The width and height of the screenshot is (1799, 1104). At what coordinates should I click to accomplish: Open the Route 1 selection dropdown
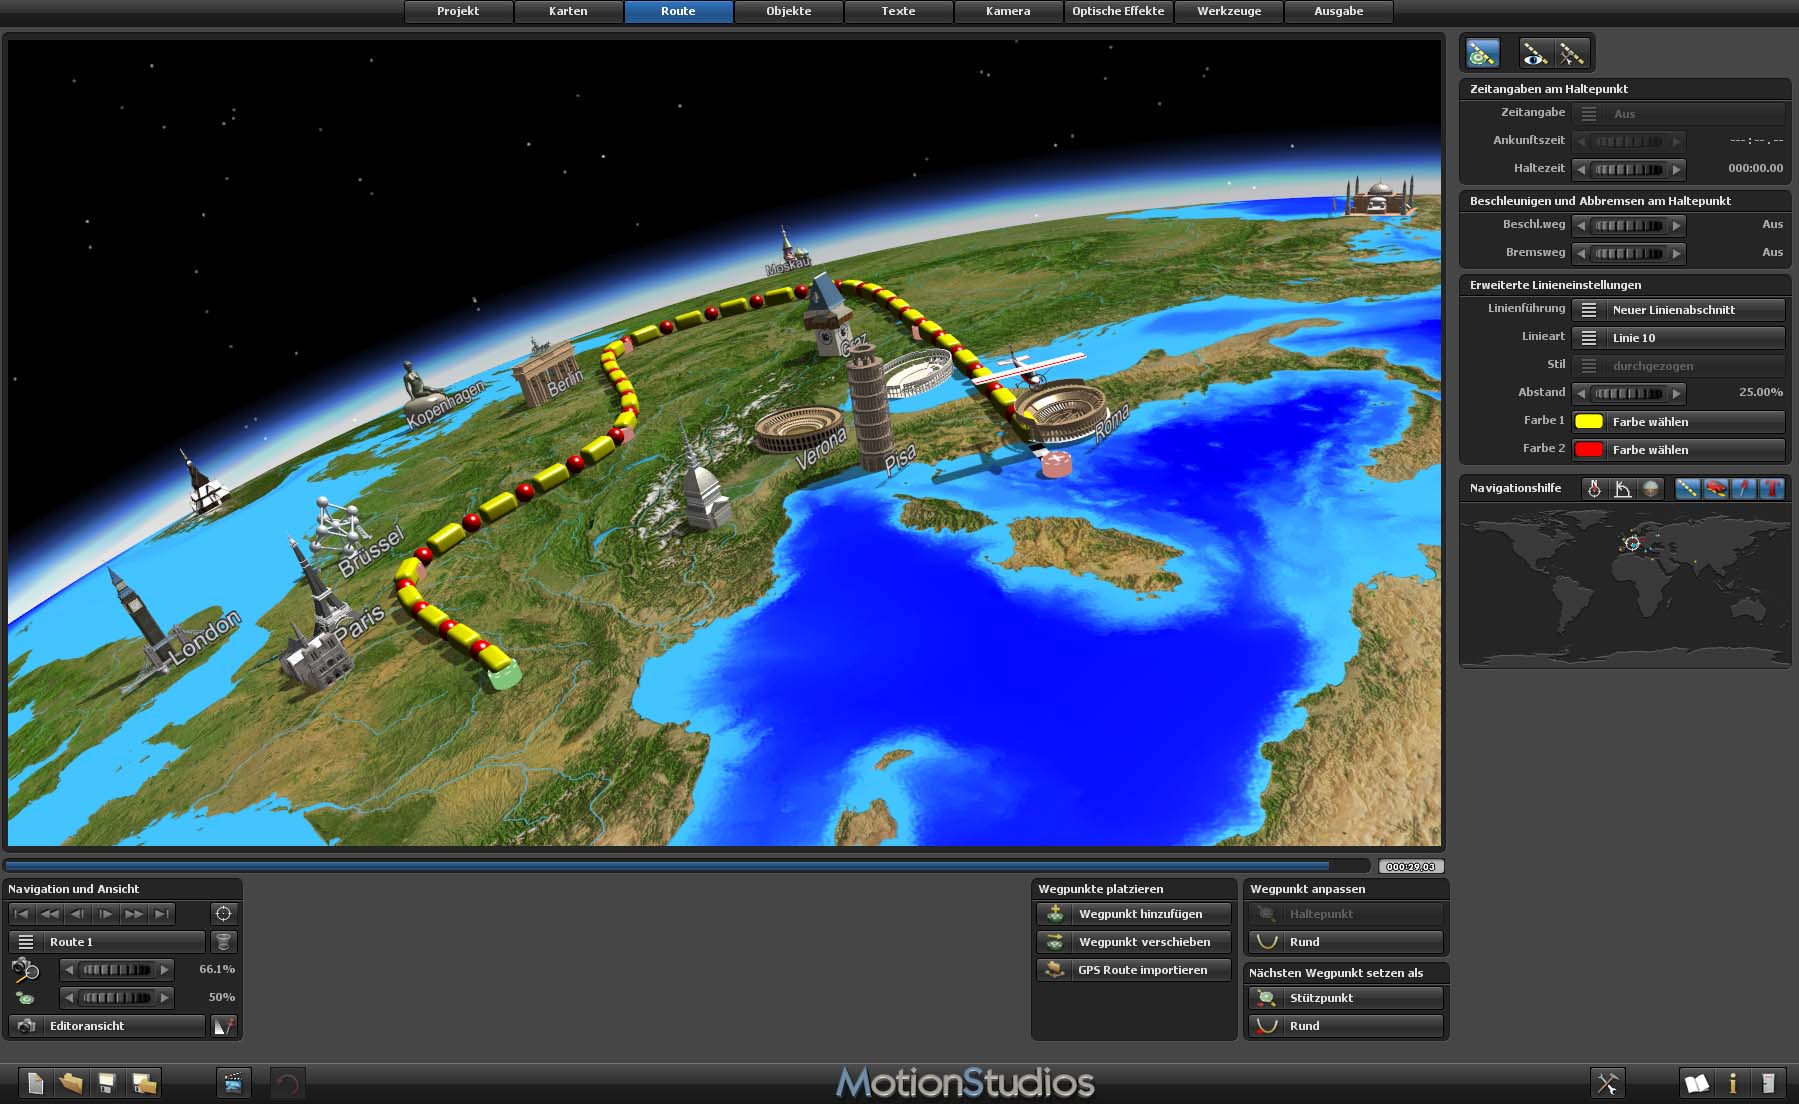point(106,942)
